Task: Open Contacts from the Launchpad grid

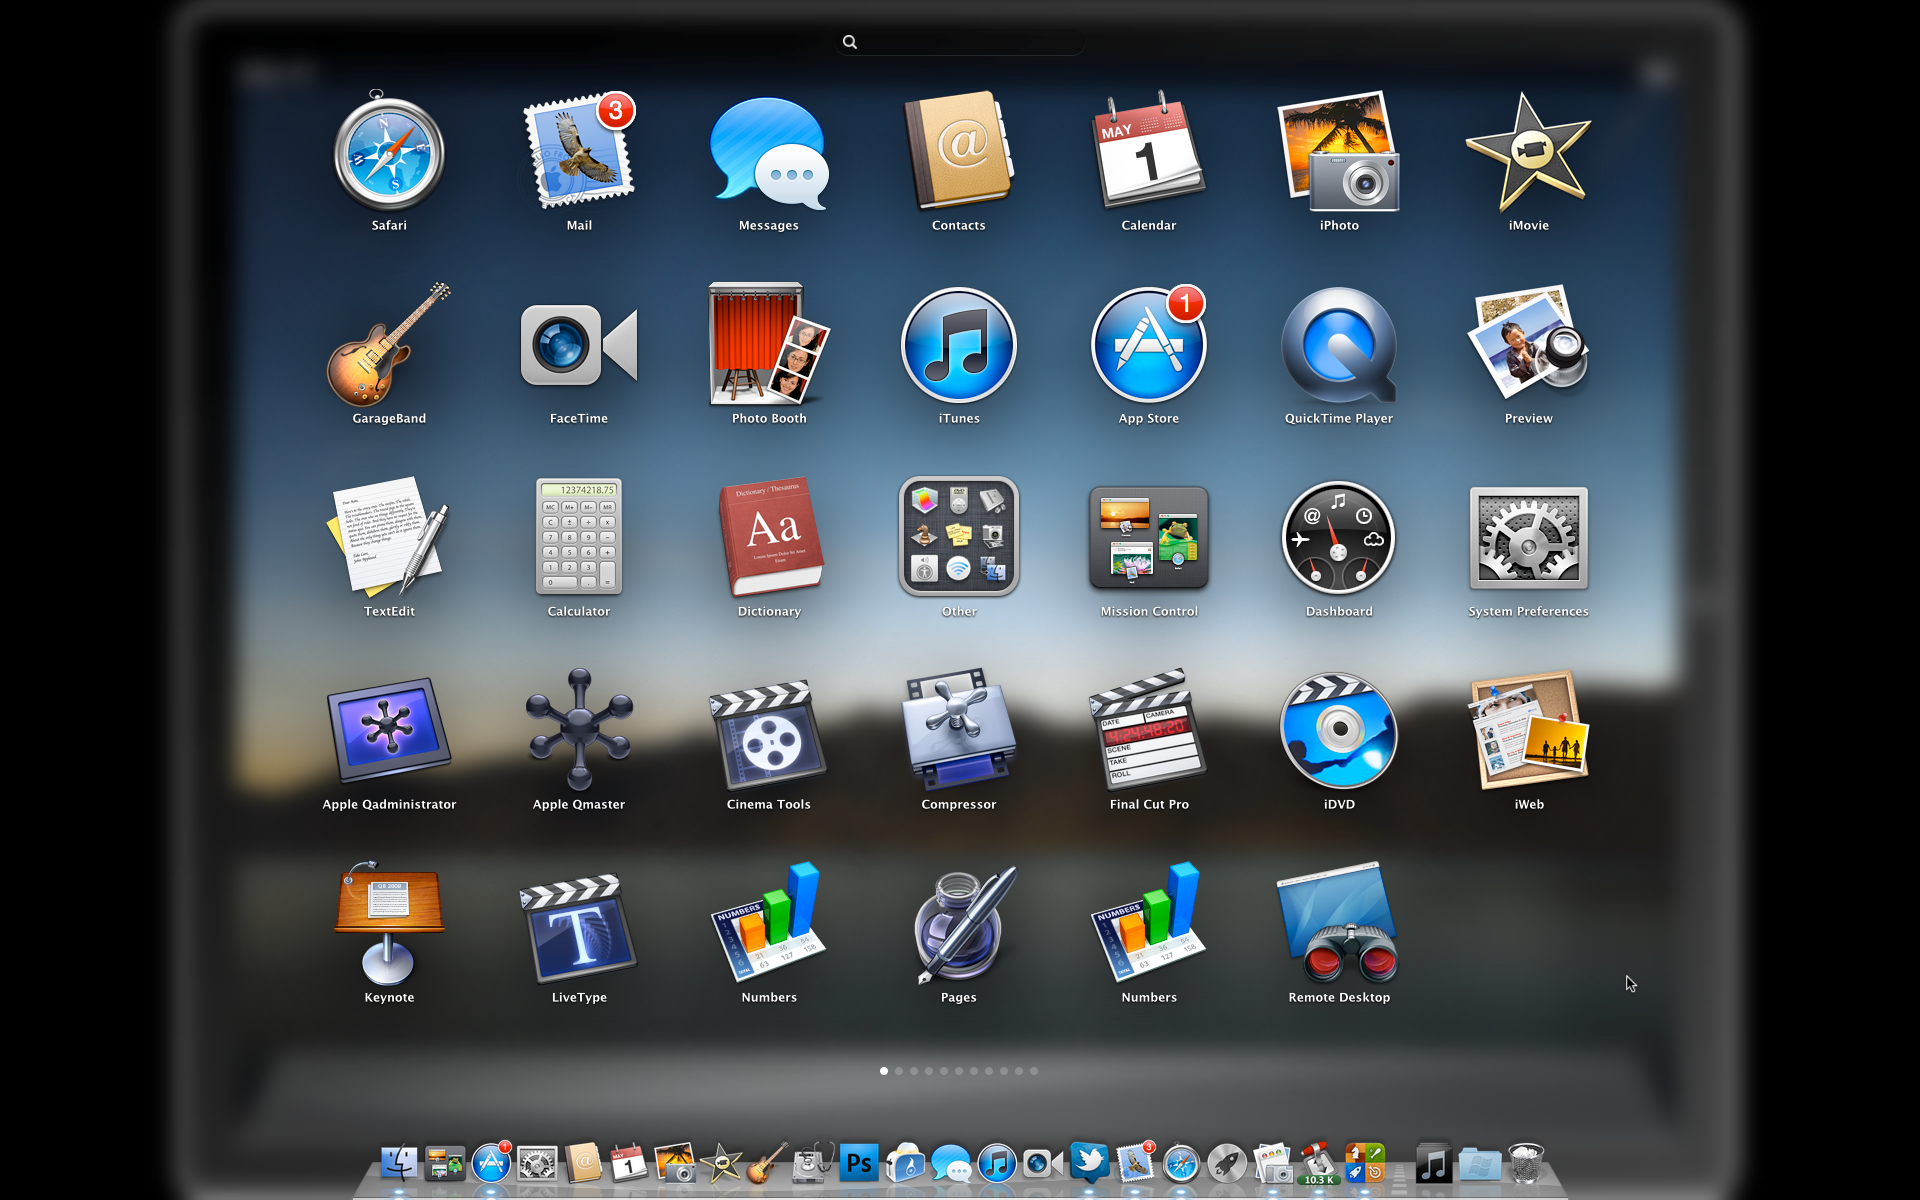Action: pyautogui.click(x=959, y=152)
